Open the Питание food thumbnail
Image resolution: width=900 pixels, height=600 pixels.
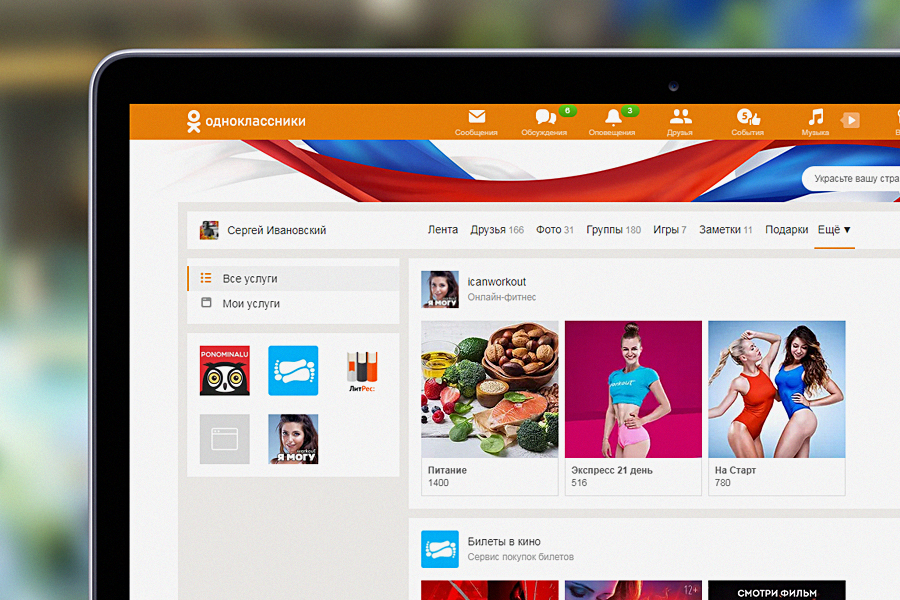[x=490, y=389]
